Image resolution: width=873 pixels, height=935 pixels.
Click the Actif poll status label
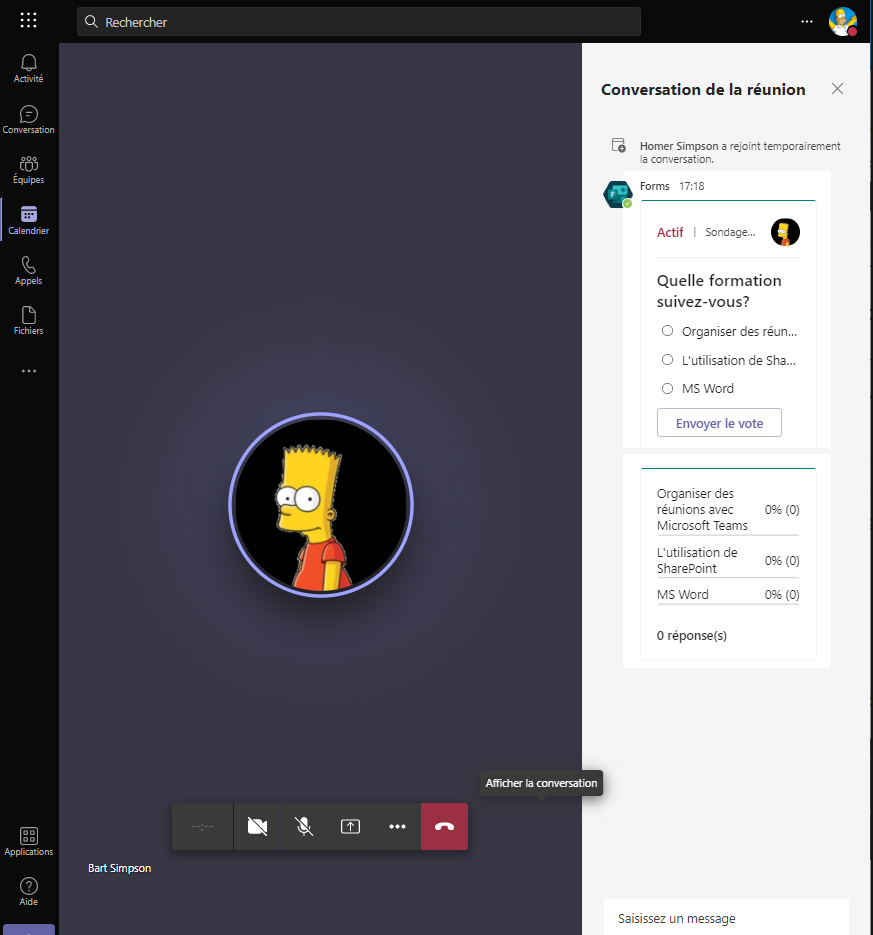tap(670, 233)
